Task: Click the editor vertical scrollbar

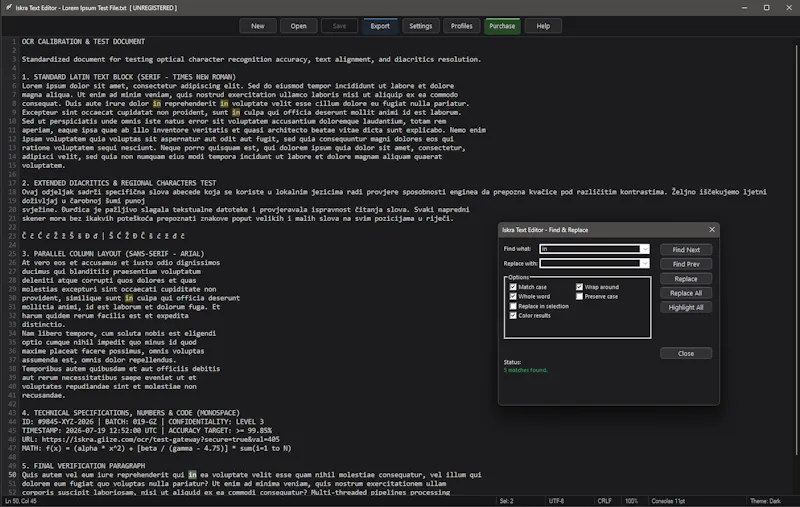Action: (x=796, y=250)
